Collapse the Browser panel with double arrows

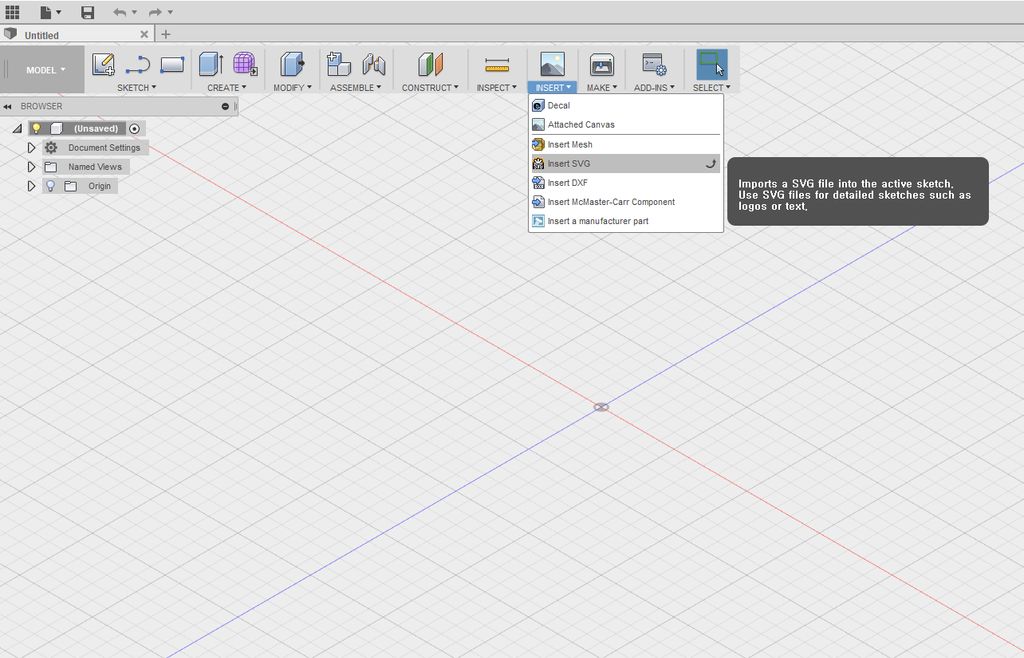pyautogui.click(x=7, y=106)
